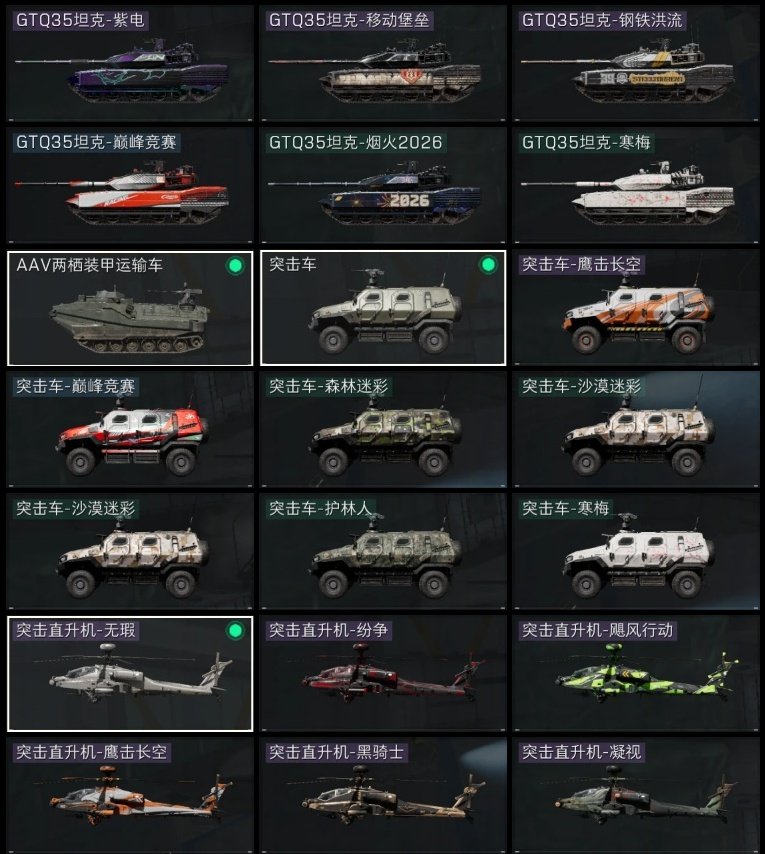
Task: Select the 突击直升机-黑骑士 helicopter skin
Action: pos(383,795)
